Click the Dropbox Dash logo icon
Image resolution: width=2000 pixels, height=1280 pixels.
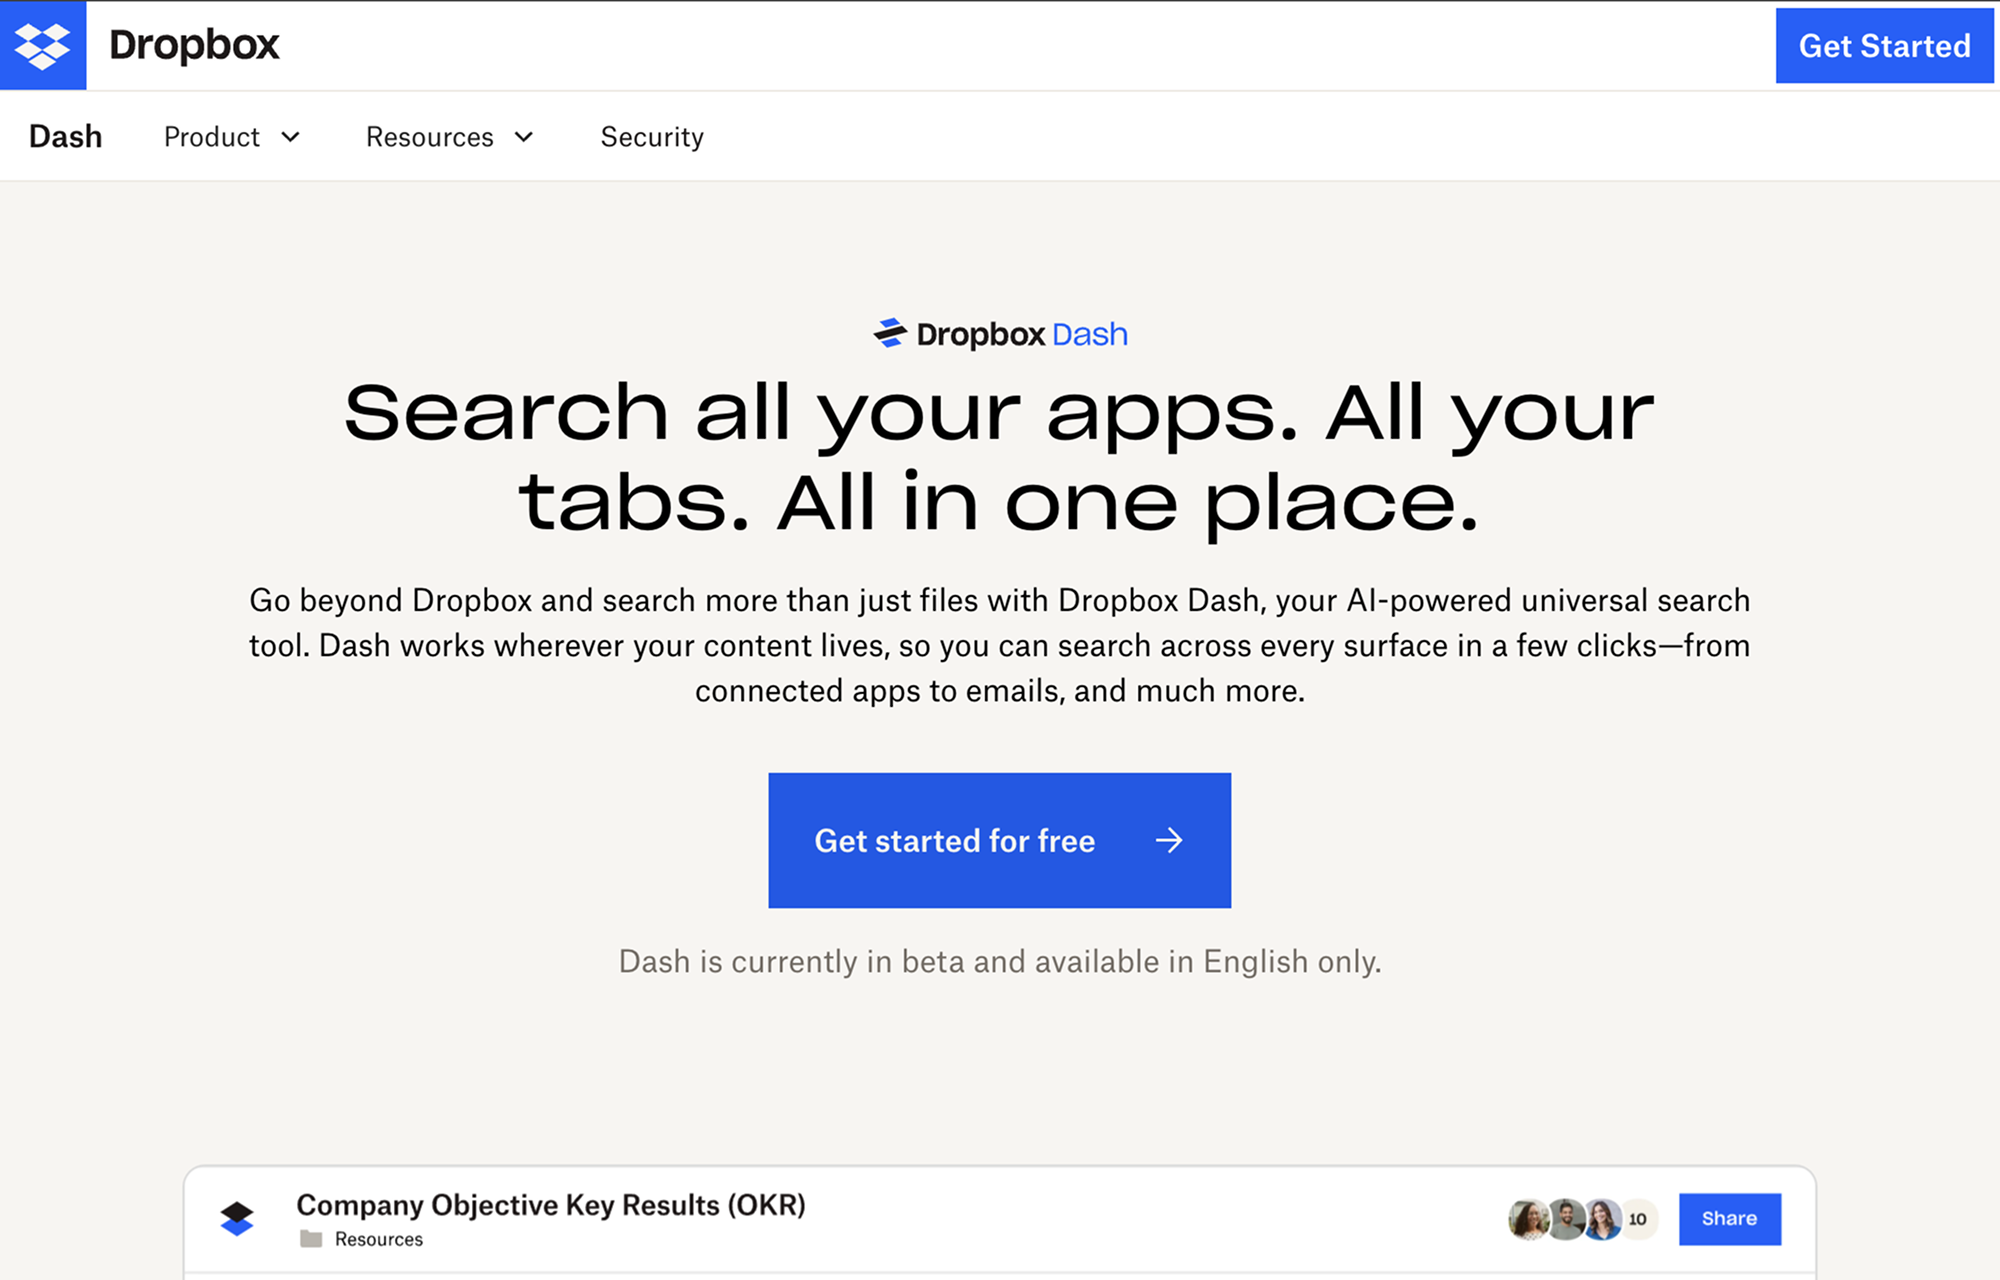tap(890, 333)
